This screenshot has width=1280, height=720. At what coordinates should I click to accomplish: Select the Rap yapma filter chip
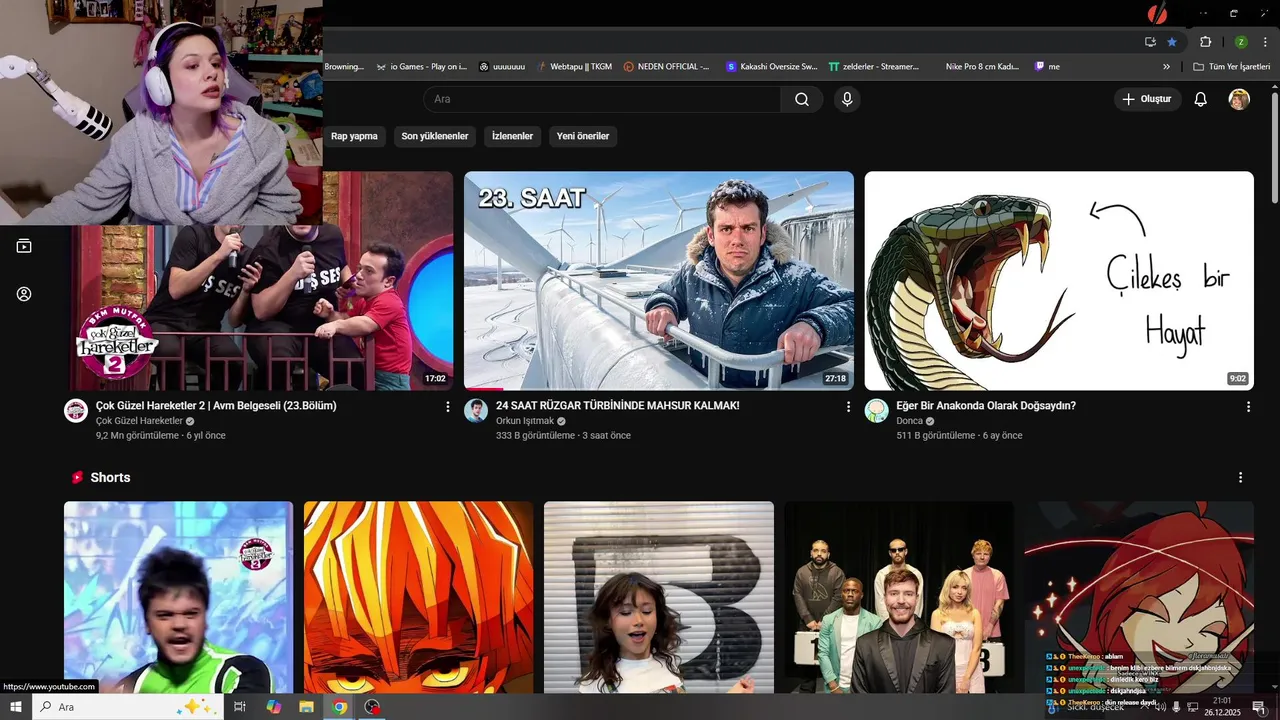[x=354, y=136]
